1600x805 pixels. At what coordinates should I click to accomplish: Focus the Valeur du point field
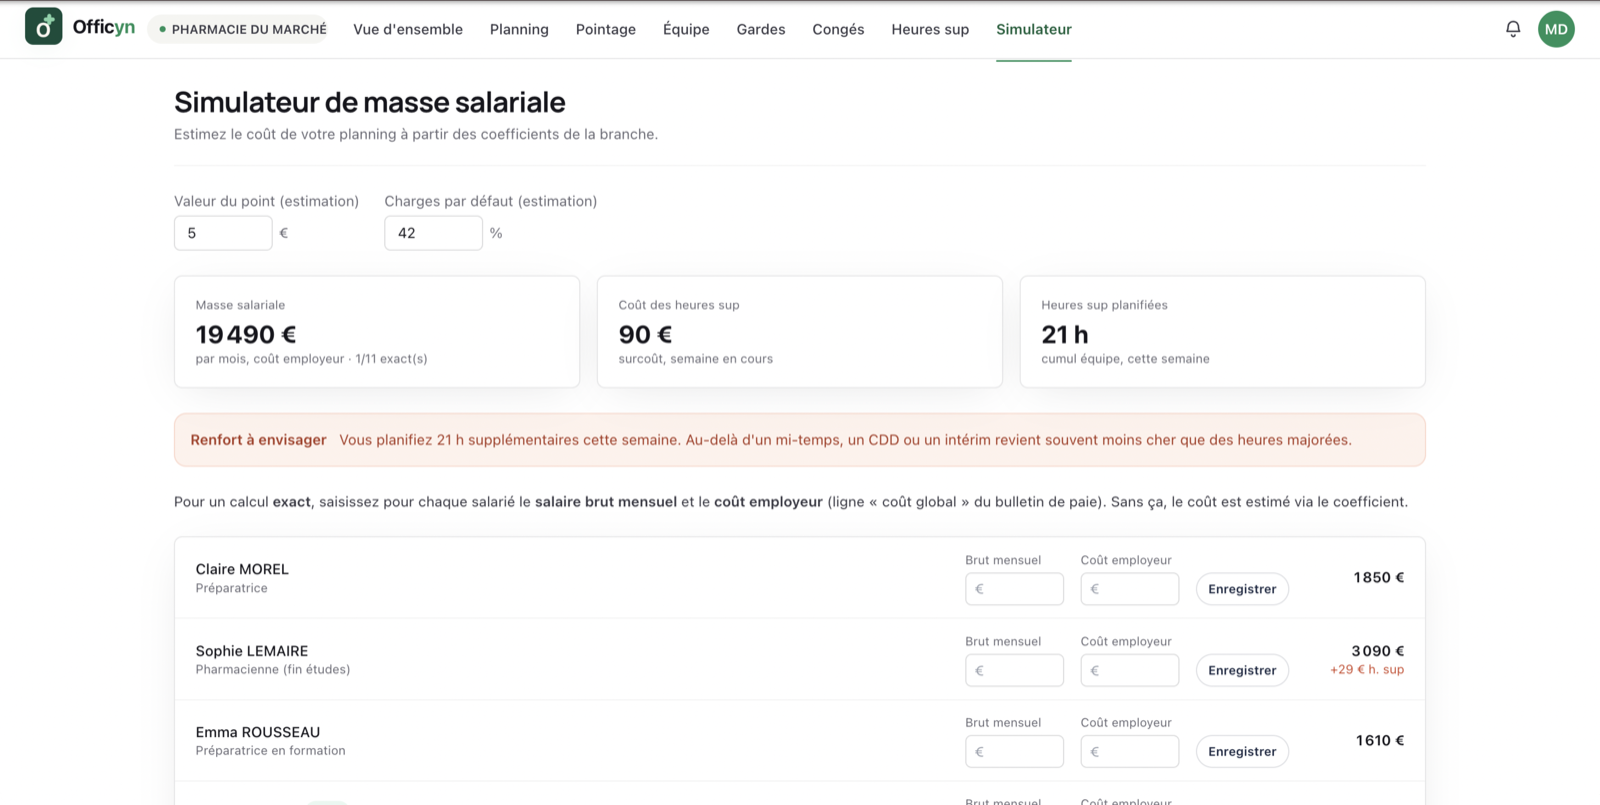[x=223, y=233]
